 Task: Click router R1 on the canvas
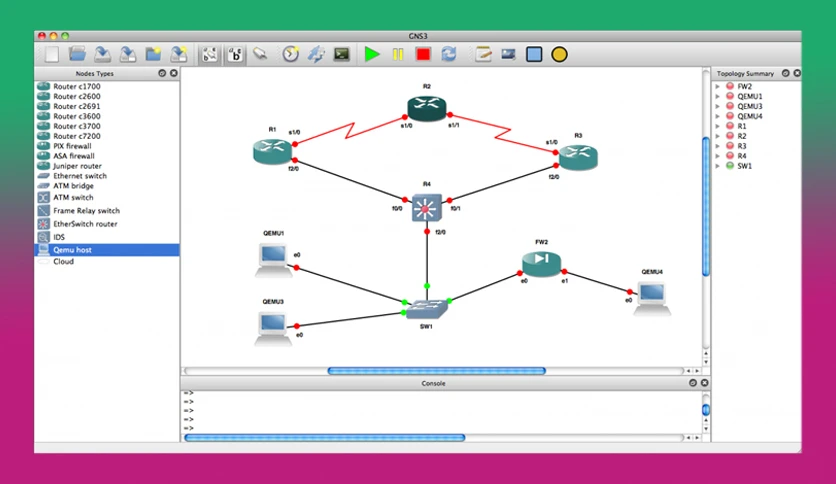[272, 151]
